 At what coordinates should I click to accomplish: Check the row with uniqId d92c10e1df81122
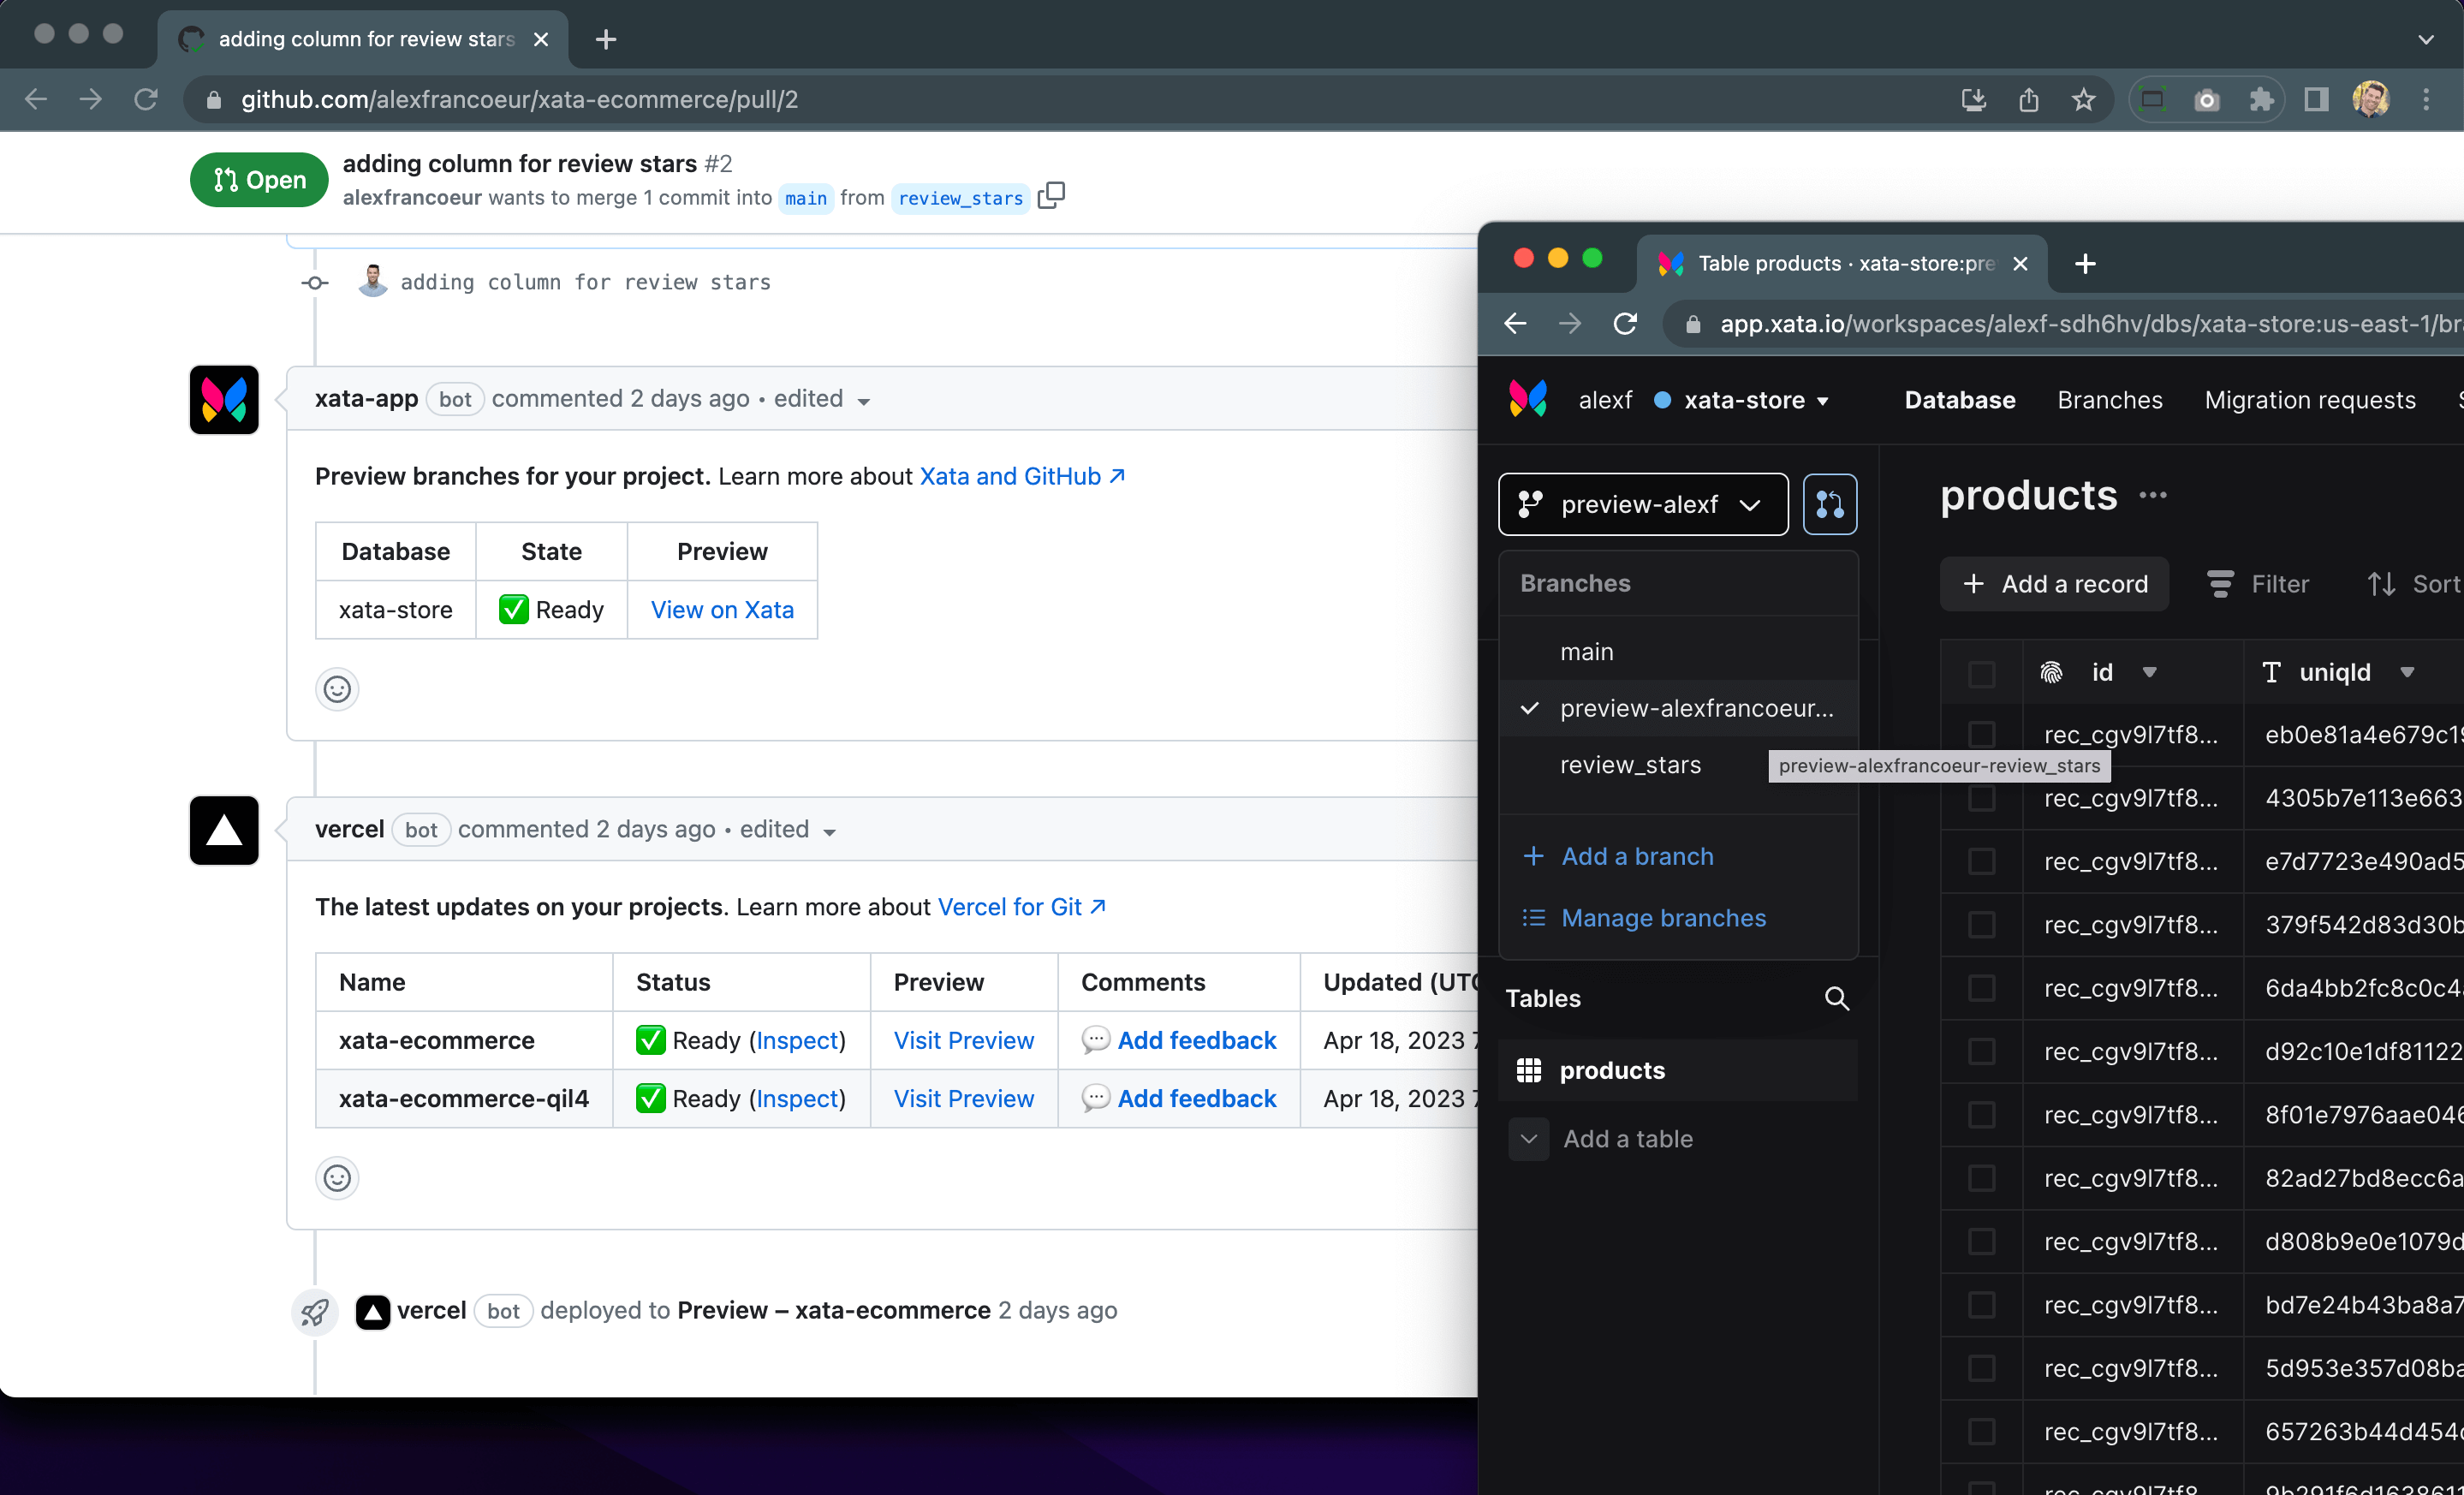1981,1051
